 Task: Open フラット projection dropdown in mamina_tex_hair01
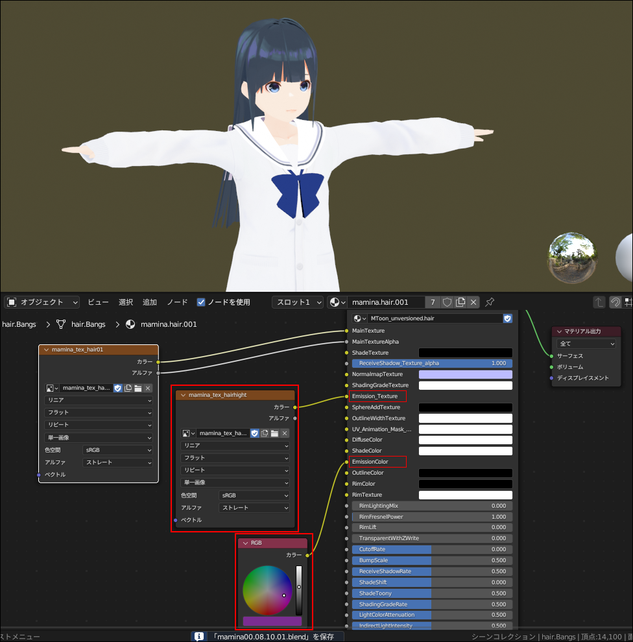(99, 413)
